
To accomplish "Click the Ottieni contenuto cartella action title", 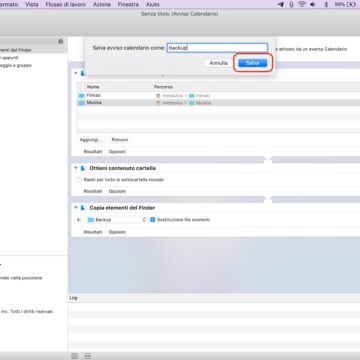I will (x=122, y=168).
